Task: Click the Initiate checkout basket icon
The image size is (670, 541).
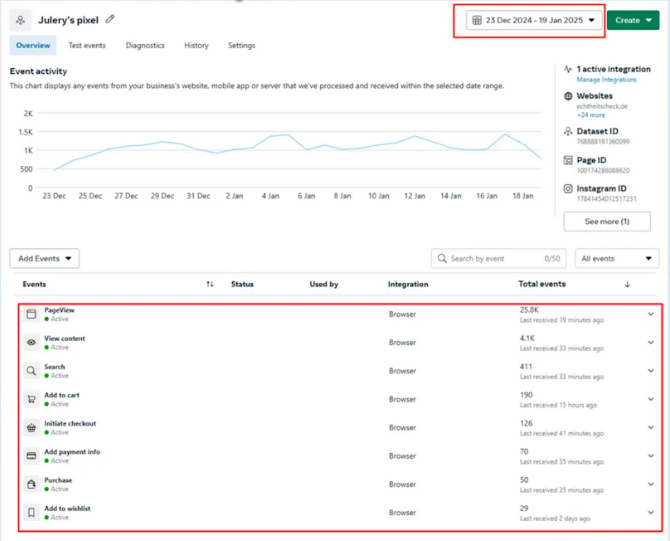Action: pyautogui.click(x=31, y=427)
